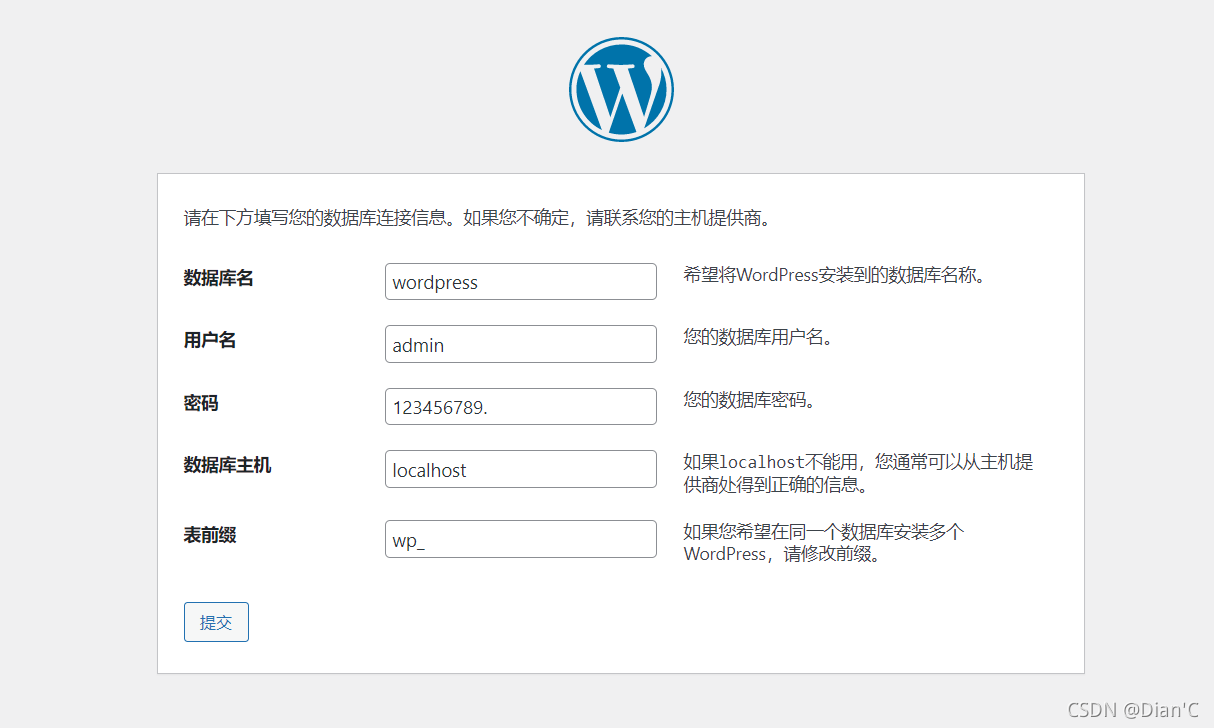Click the database host field containing localhost
Image resolution: width=1214 pixels, height=728 pixels.
click(521, 469)
